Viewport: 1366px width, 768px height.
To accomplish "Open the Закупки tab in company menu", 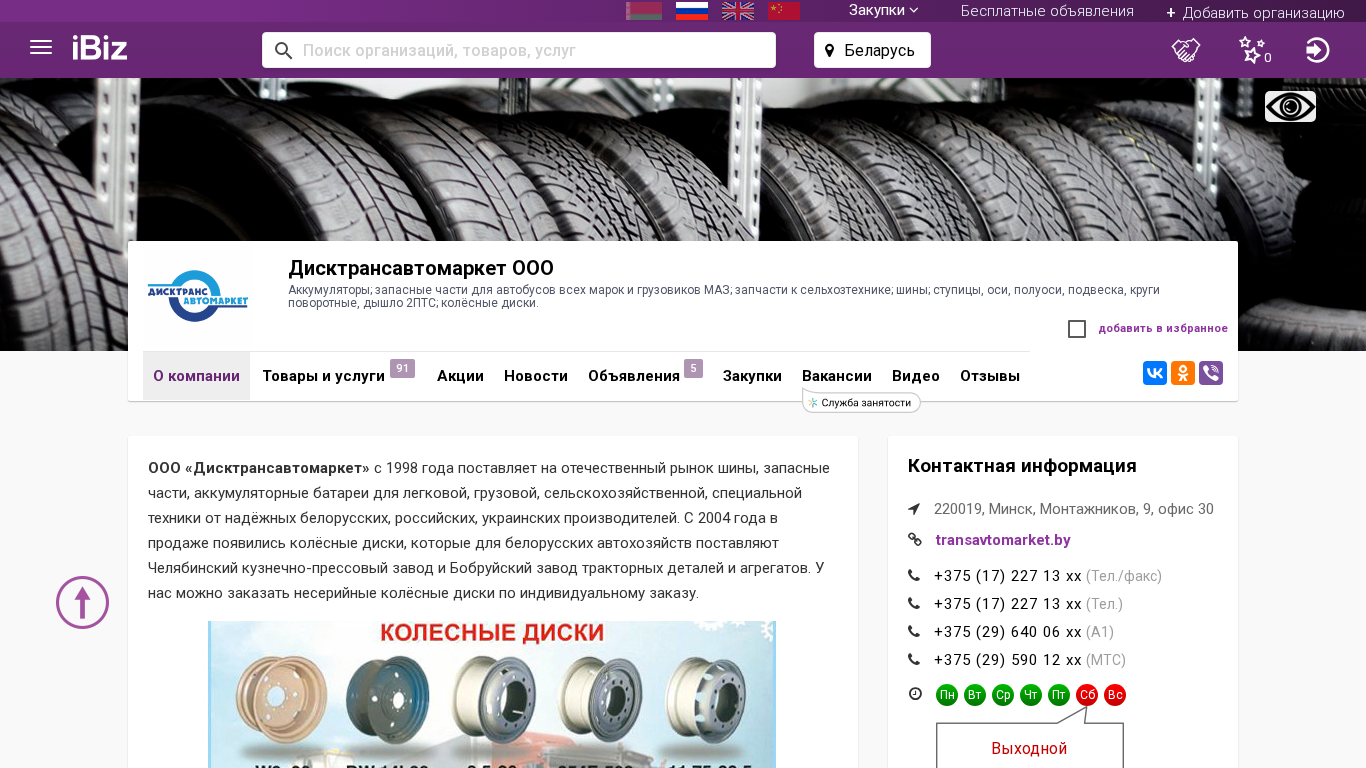I will [x=752, y=376].
